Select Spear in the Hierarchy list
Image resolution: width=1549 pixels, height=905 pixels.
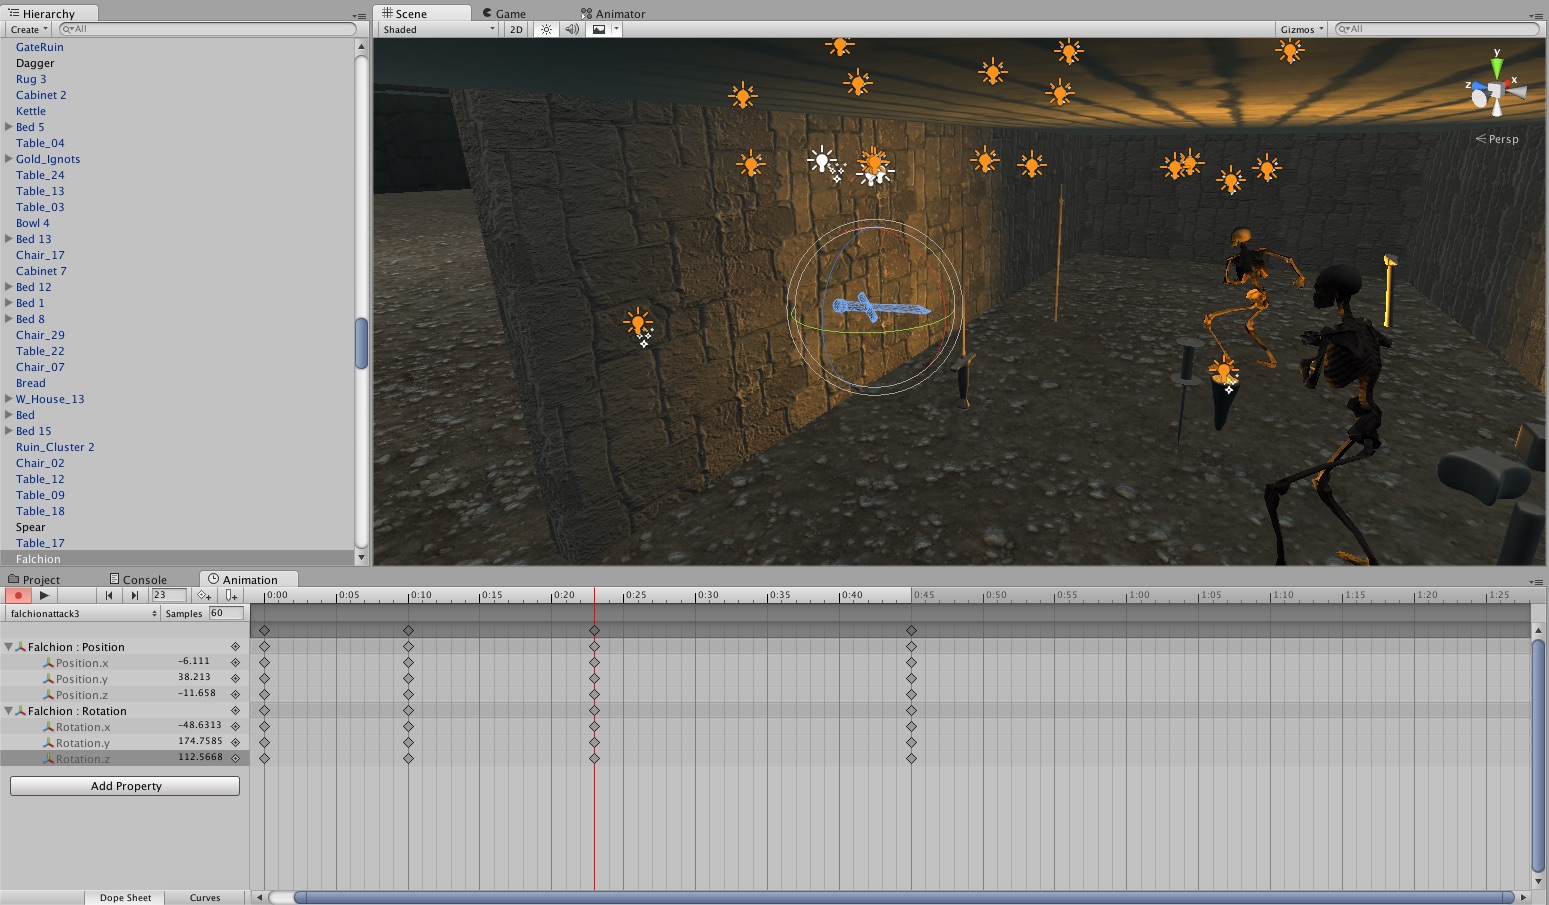tap(31, 527)
